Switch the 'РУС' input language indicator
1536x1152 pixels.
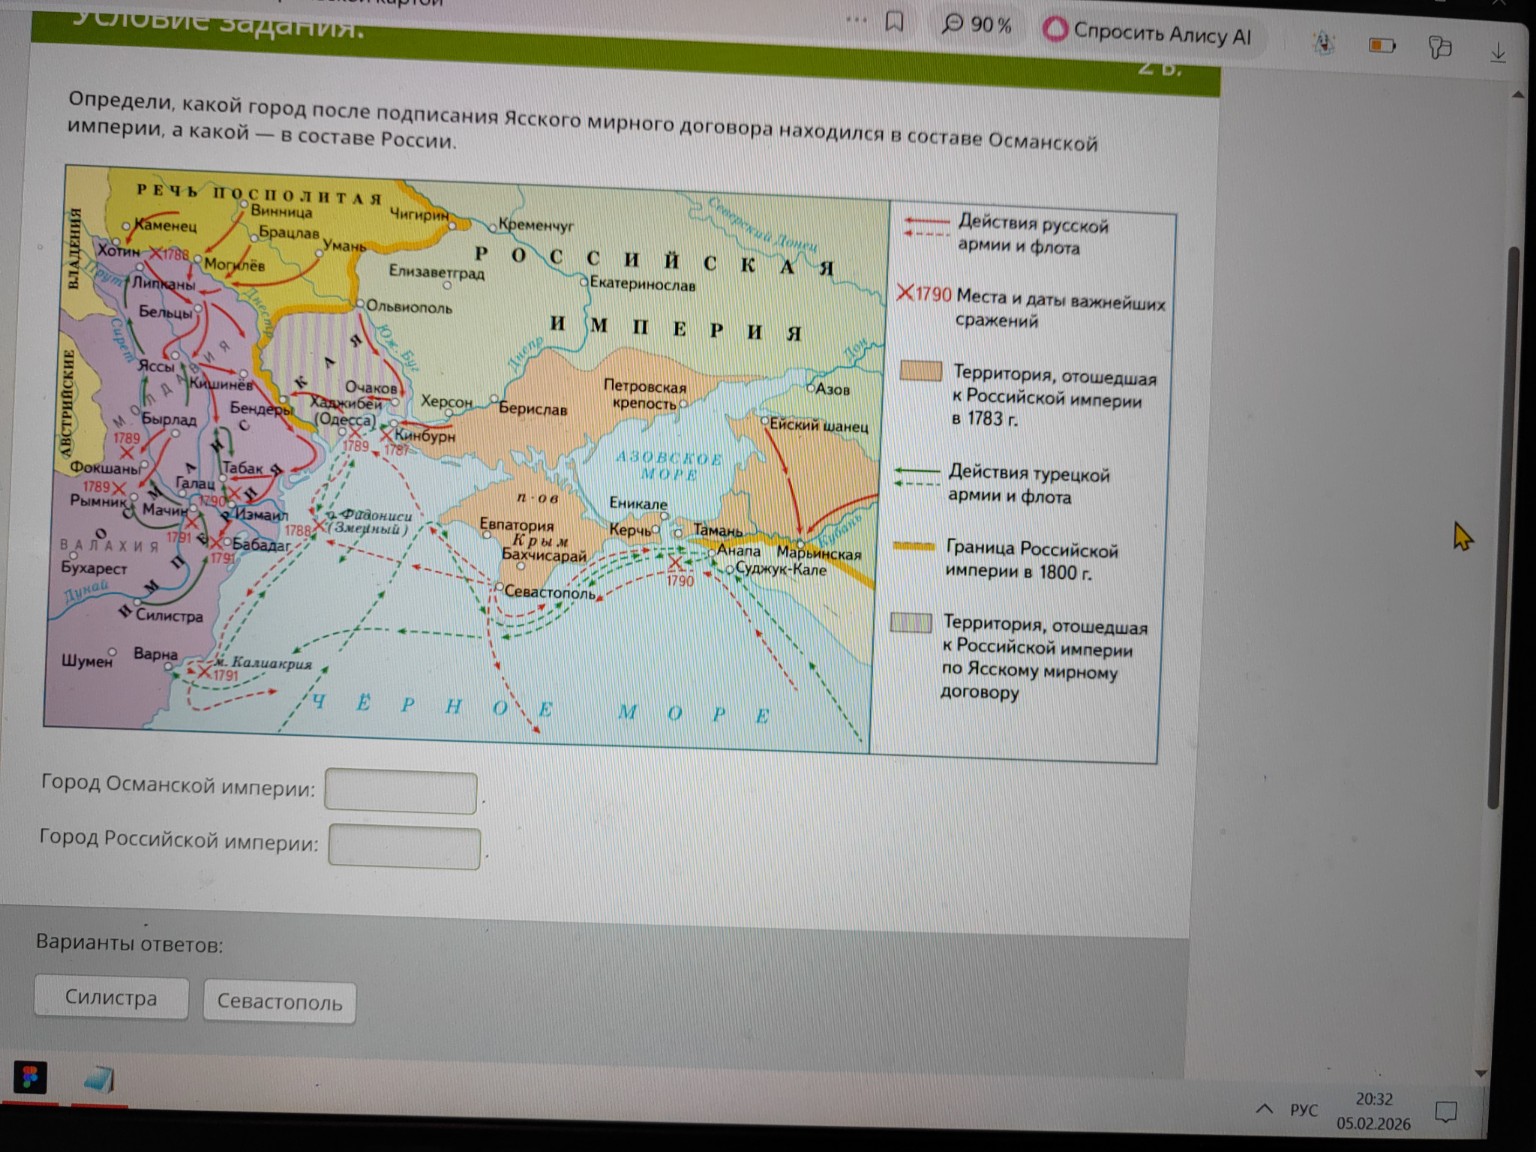pyautogui.click(x=1303, y=1110)
